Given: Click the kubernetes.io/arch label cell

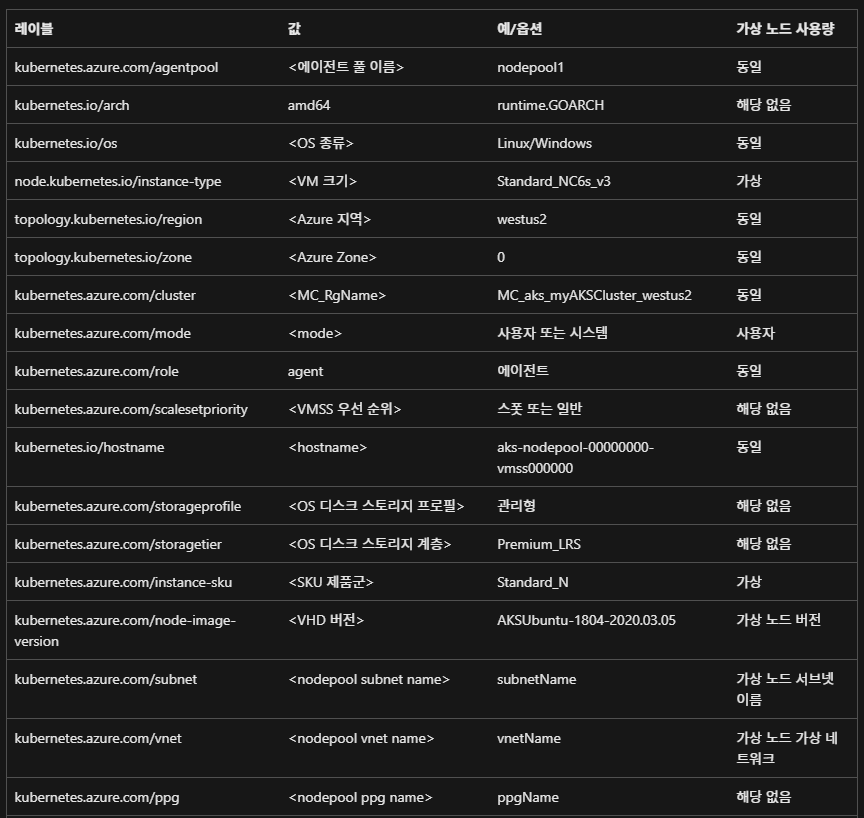Looking at the screenshot, I should (x=72, y=105).
